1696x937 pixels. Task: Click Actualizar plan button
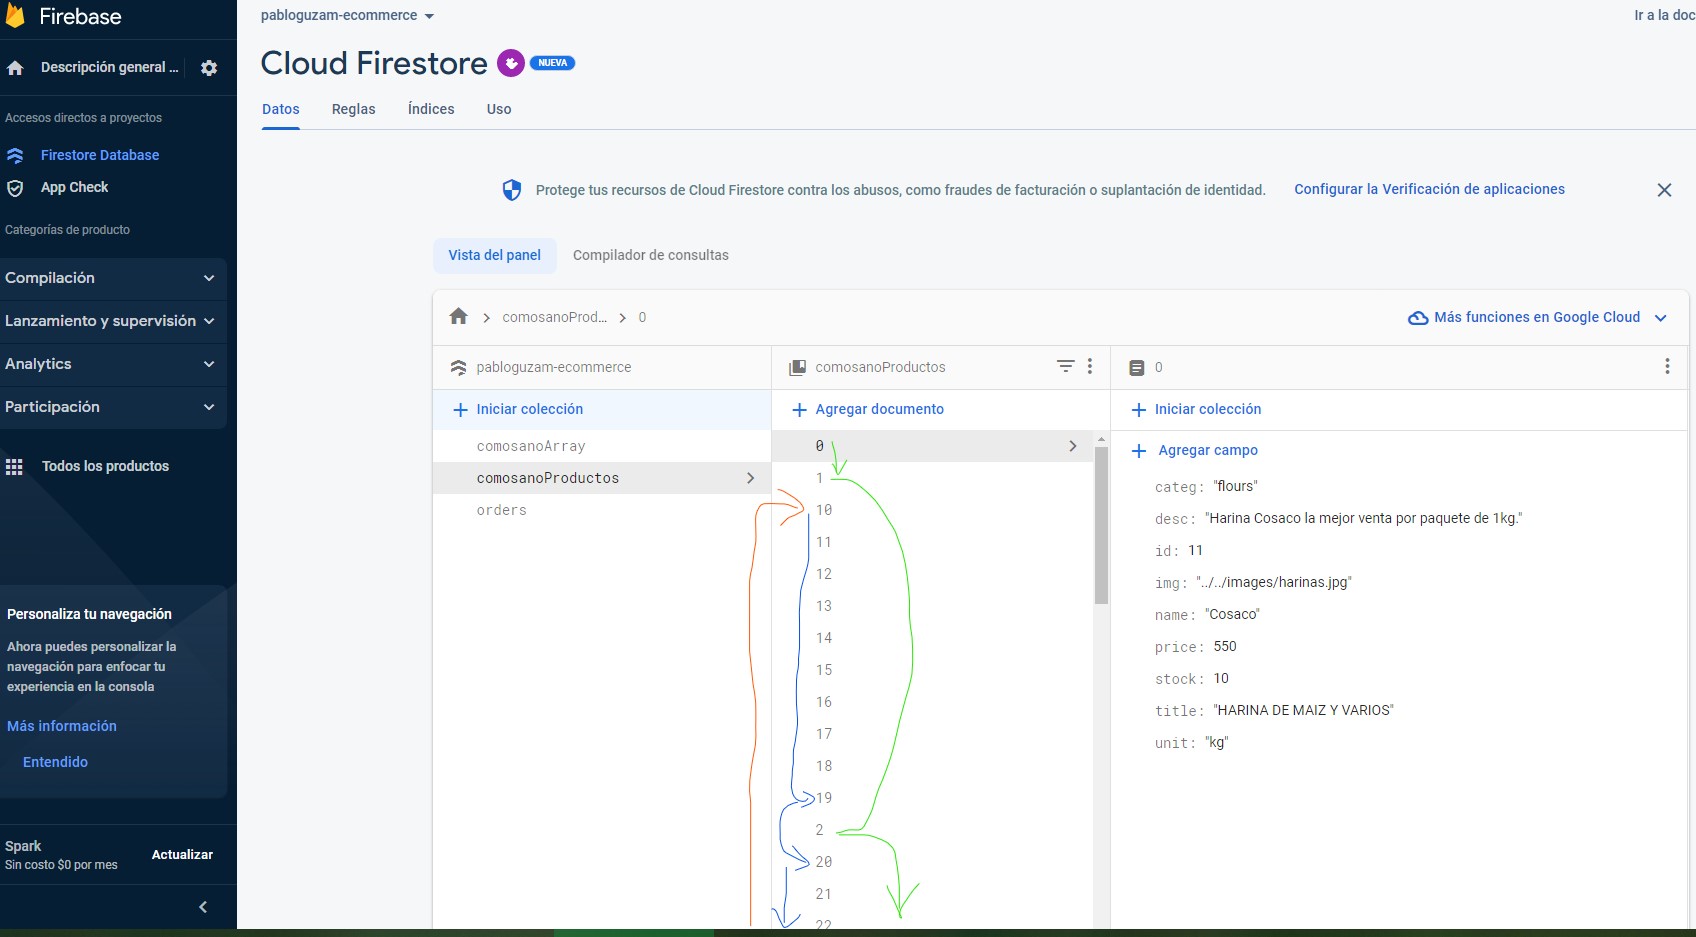click(x=182, y=855)
